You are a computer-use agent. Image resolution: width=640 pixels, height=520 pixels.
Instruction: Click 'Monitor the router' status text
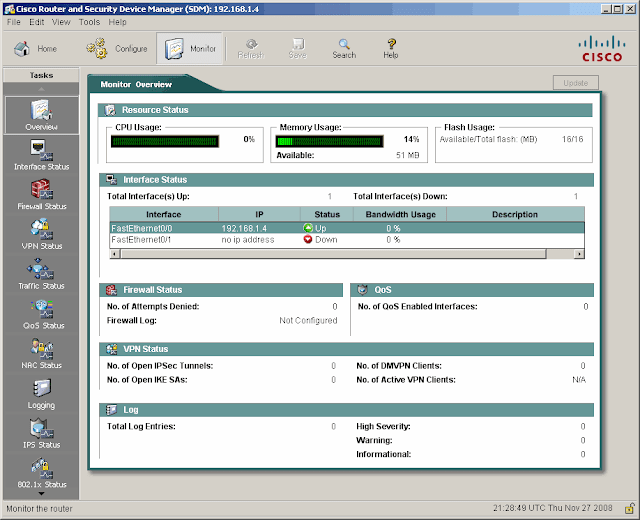point(39,509)
